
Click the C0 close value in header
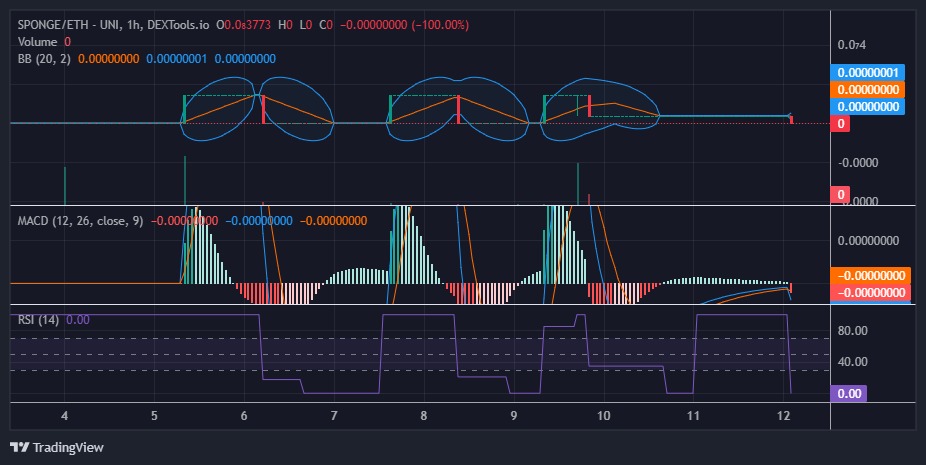point(326,25)
